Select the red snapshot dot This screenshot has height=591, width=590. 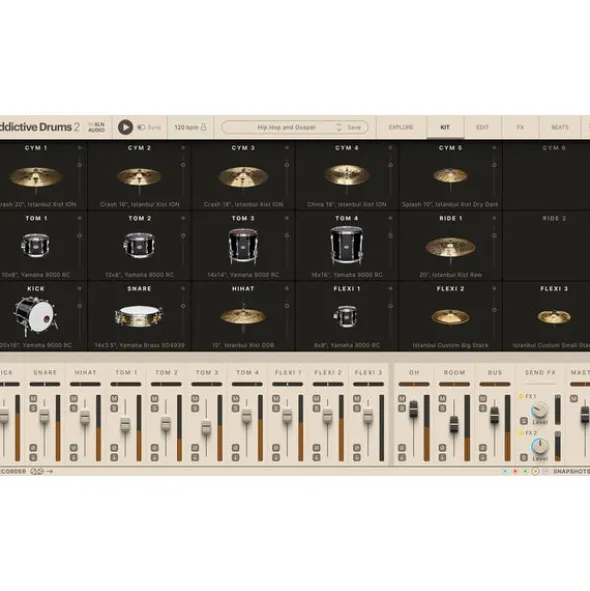[515, 471]
